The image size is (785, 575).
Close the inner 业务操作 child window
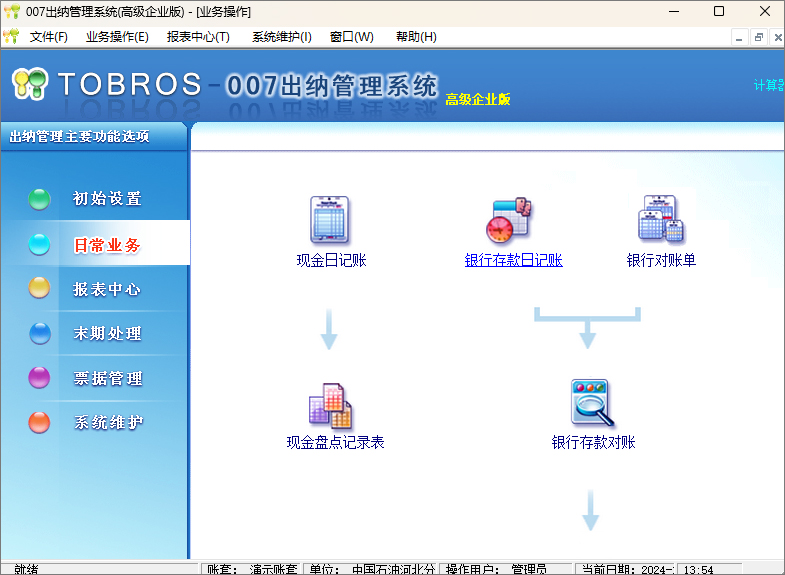tap(777, 38)
